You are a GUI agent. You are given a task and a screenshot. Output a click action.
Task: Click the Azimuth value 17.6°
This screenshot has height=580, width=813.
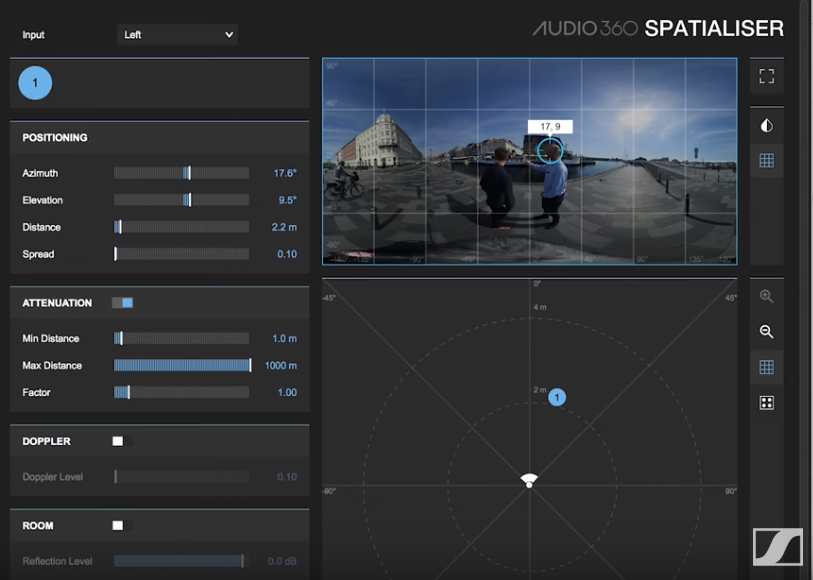coord(285,173)
